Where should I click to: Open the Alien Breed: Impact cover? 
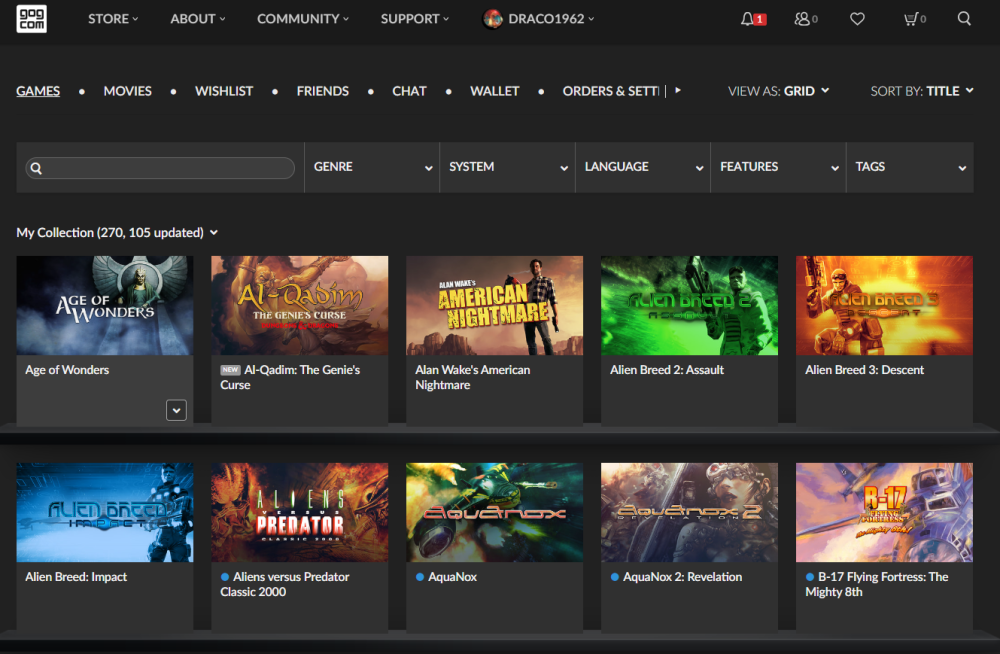(105, 512)
